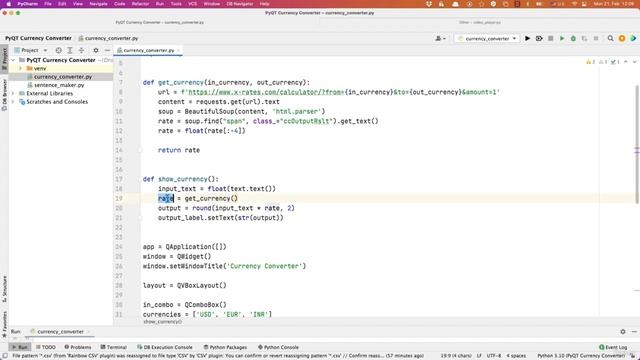
Task: Click the orange circular icon in toolbar
Action: pyautogui.click(x=622, y=38)
